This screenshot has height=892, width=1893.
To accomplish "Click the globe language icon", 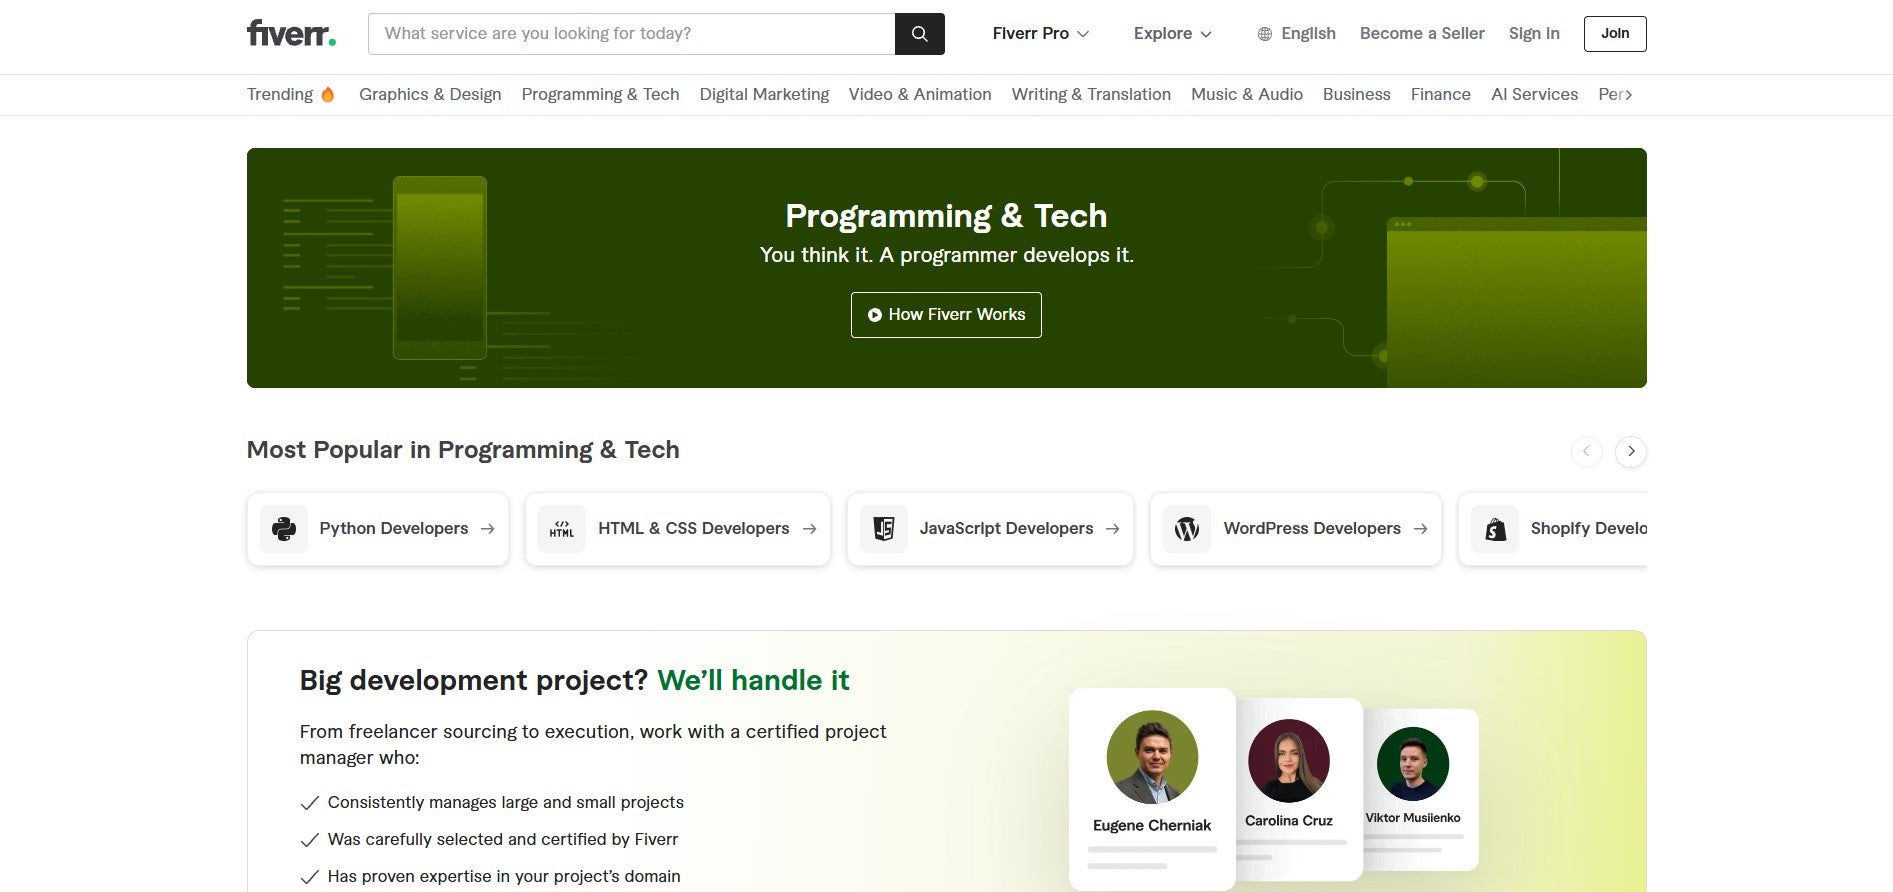I will 1265,34.
